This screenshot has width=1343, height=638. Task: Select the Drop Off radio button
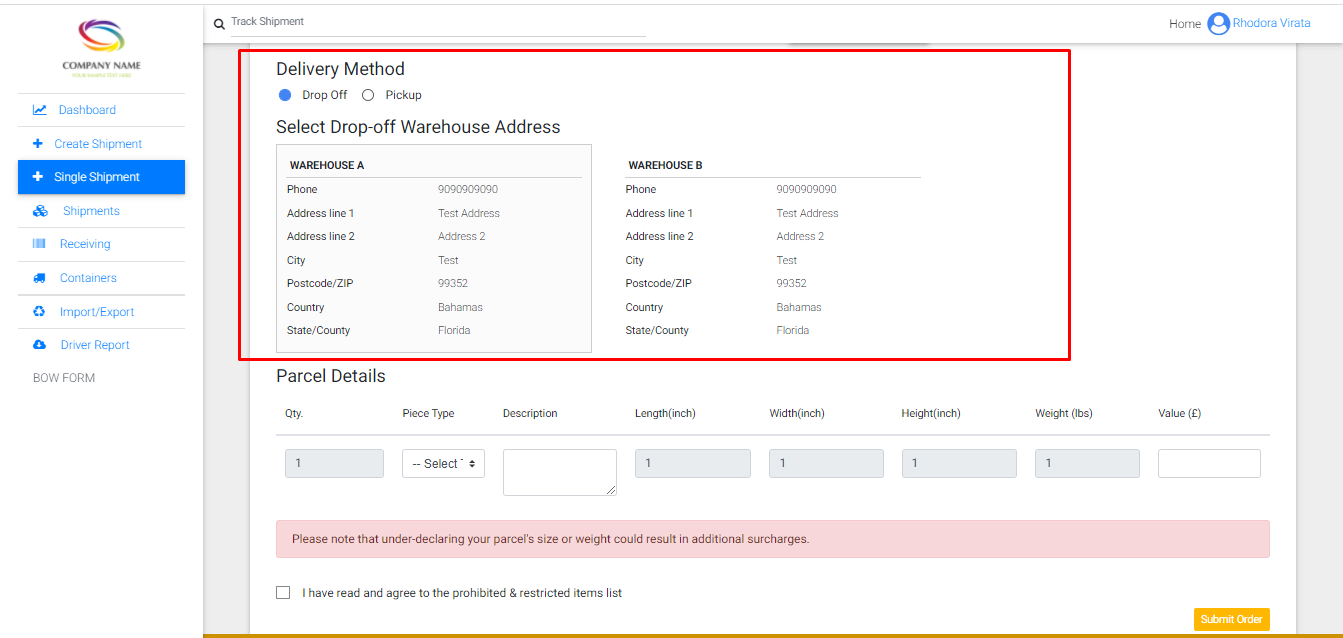tap(285, 95)
